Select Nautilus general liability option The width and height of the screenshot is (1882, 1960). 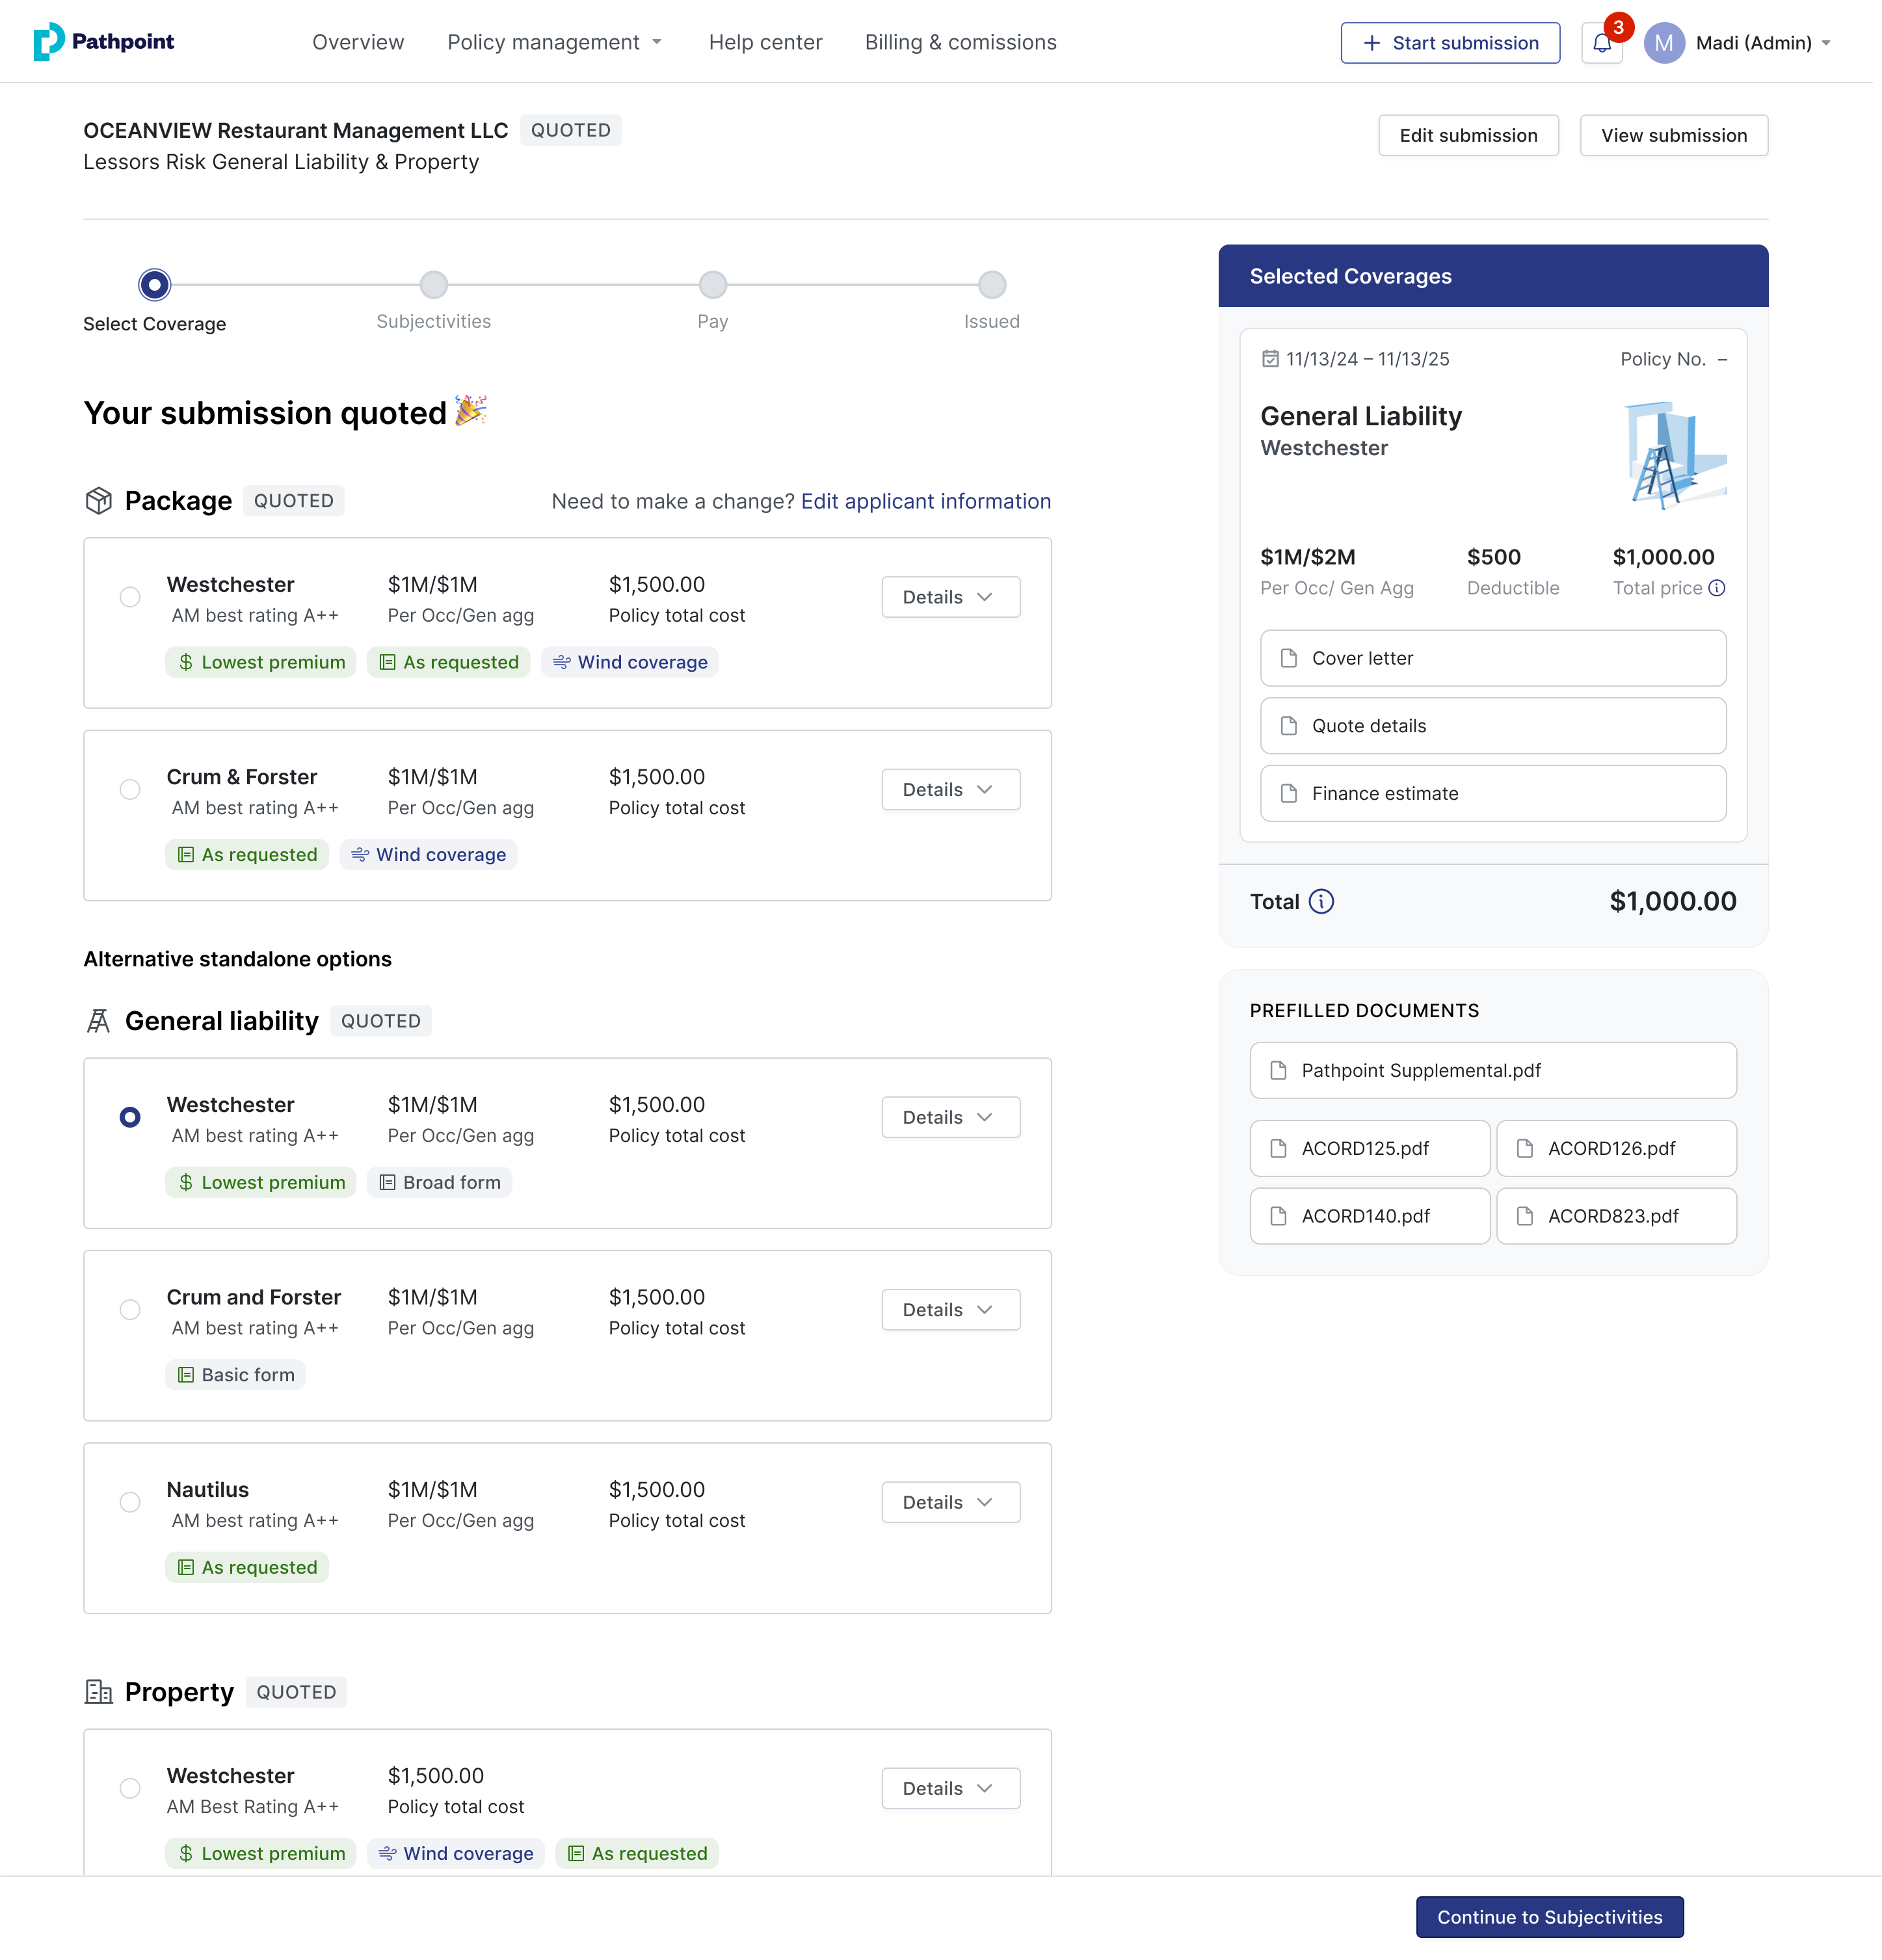click(x=130, y=1502)
